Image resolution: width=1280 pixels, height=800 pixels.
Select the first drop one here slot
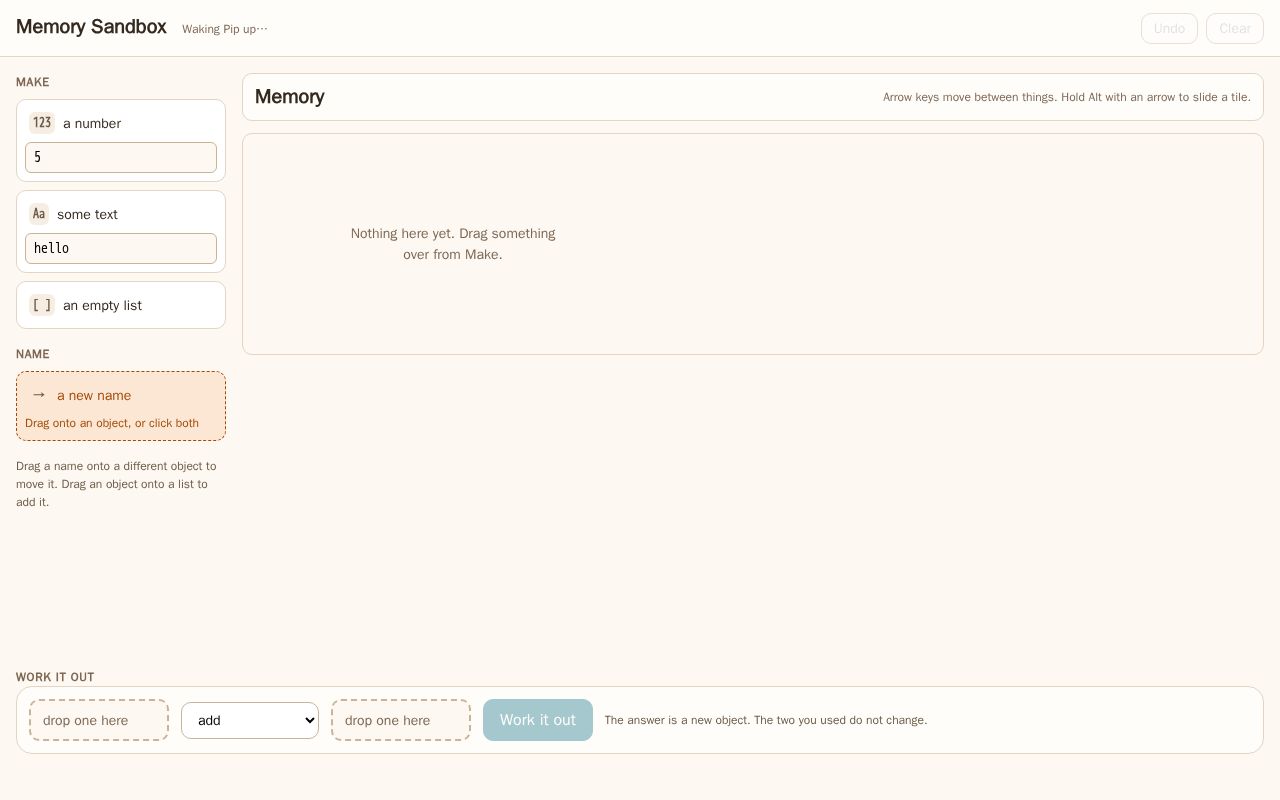click(x=99, y=720)
